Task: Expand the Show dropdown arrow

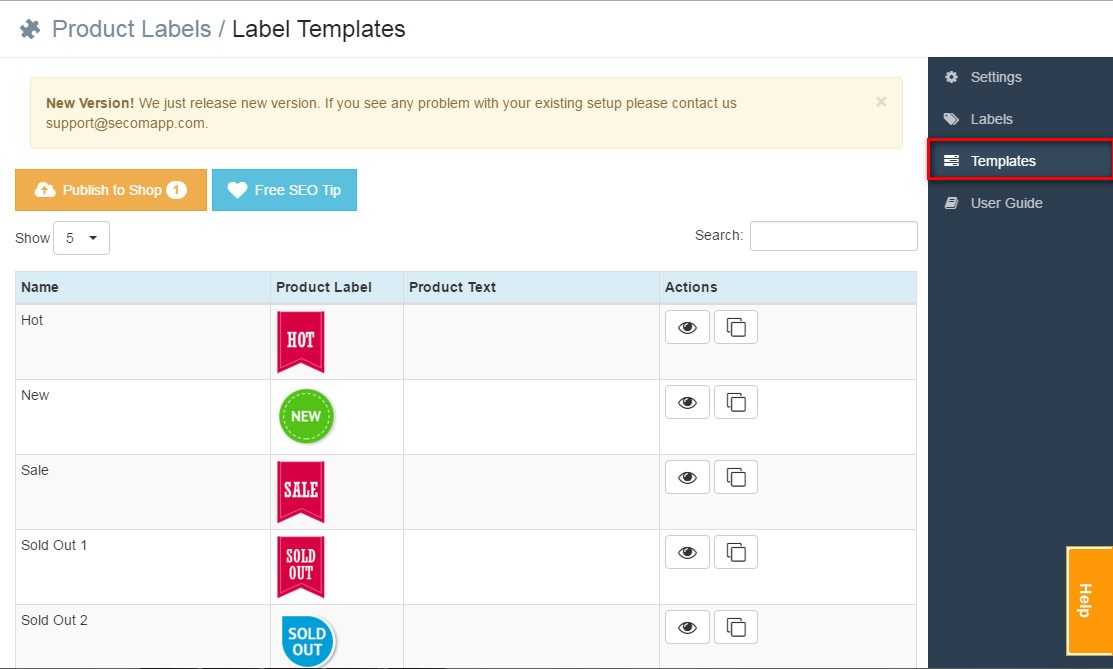Action: pyautogui.click(x=94, y=238)
